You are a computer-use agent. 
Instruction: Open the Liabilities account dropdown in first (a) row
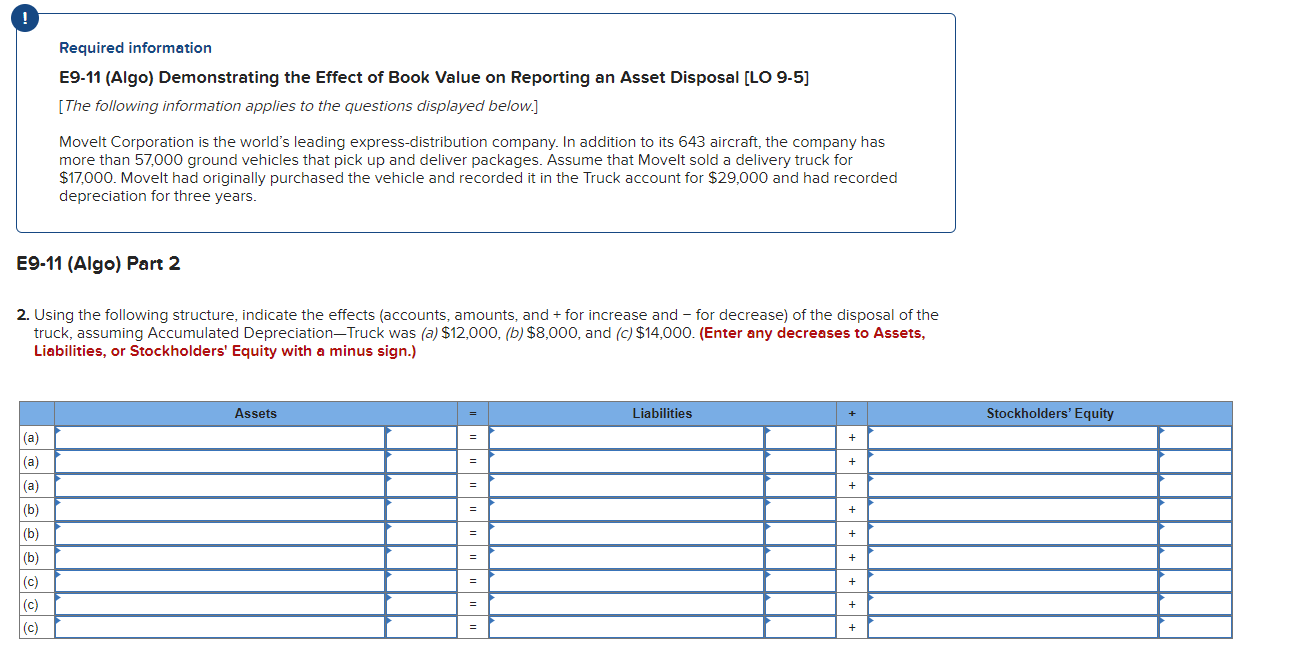point(625,437)
